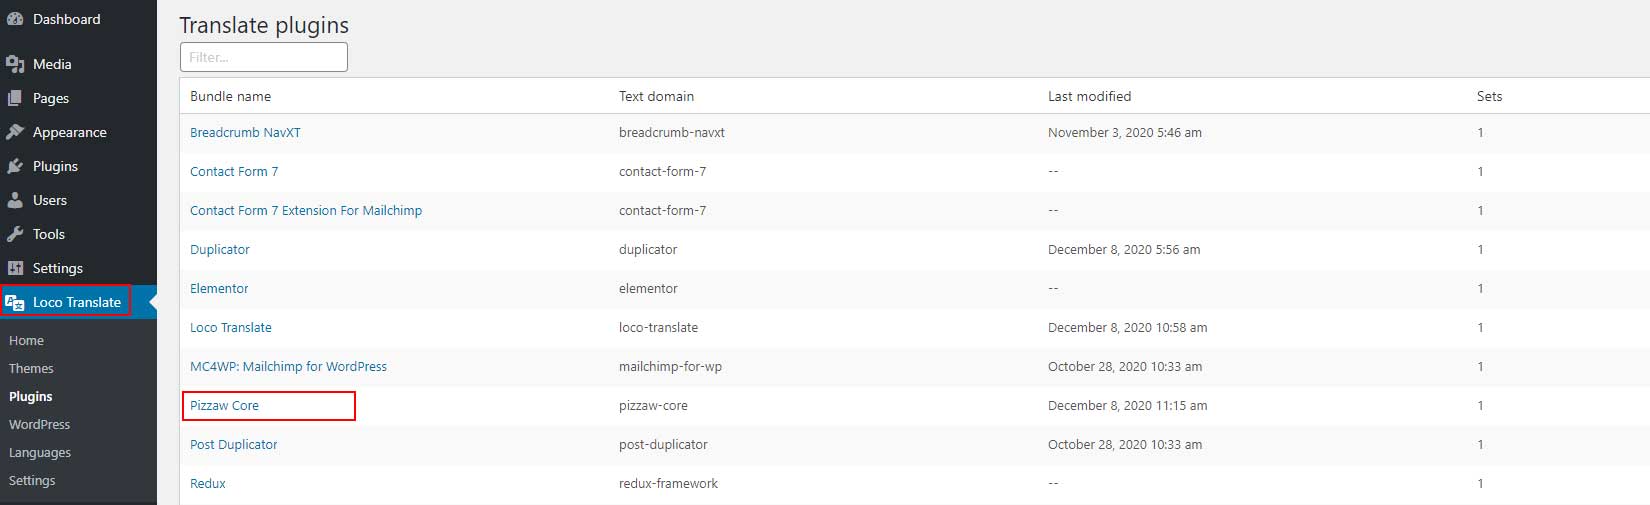Open the Redux bundle
The image size is (1650, 505).
[x=208, y=484]
